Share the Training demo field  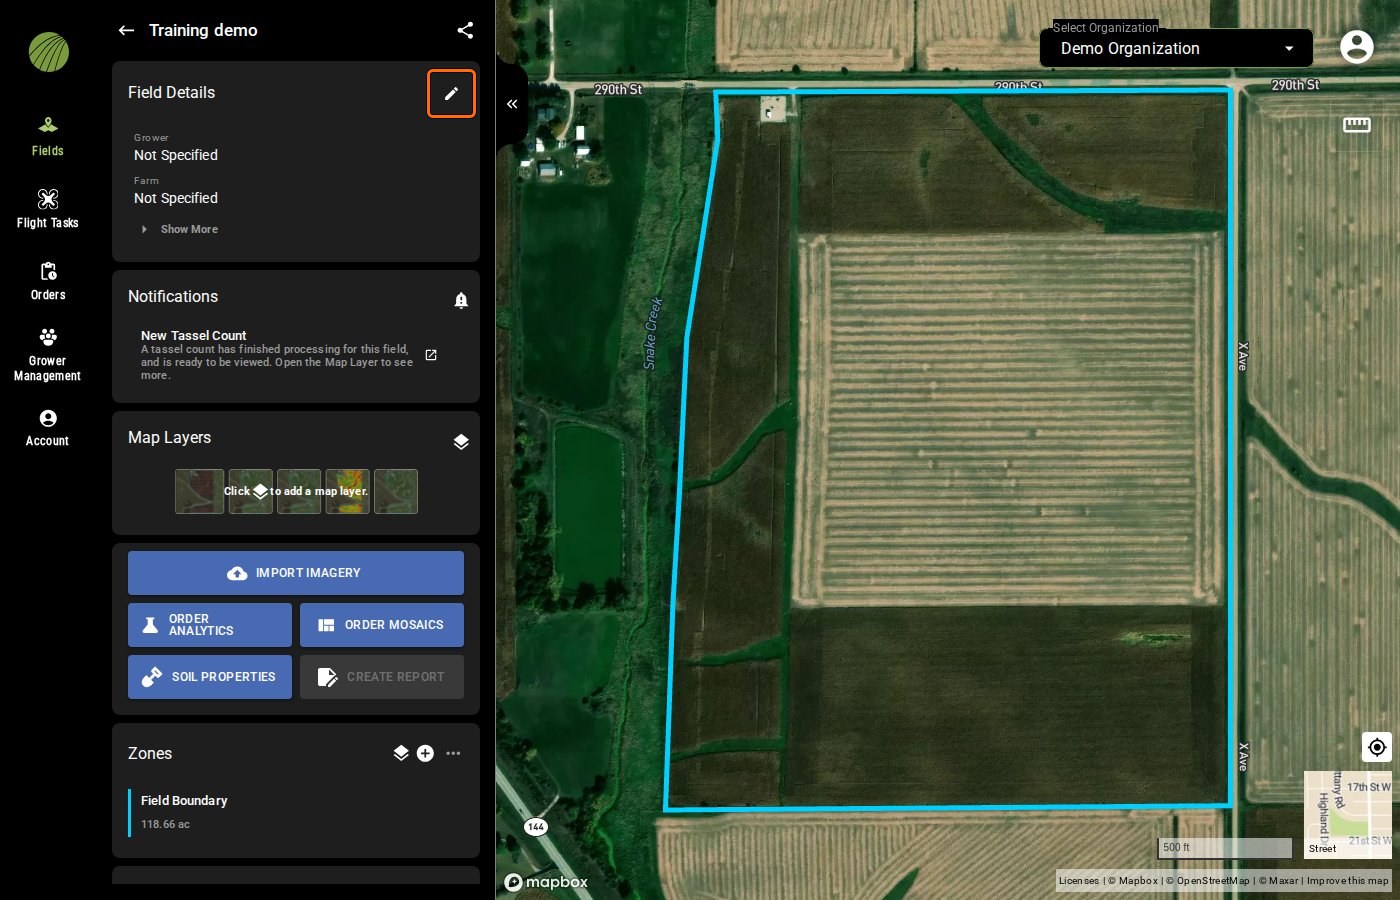click(x=465, y=30)
